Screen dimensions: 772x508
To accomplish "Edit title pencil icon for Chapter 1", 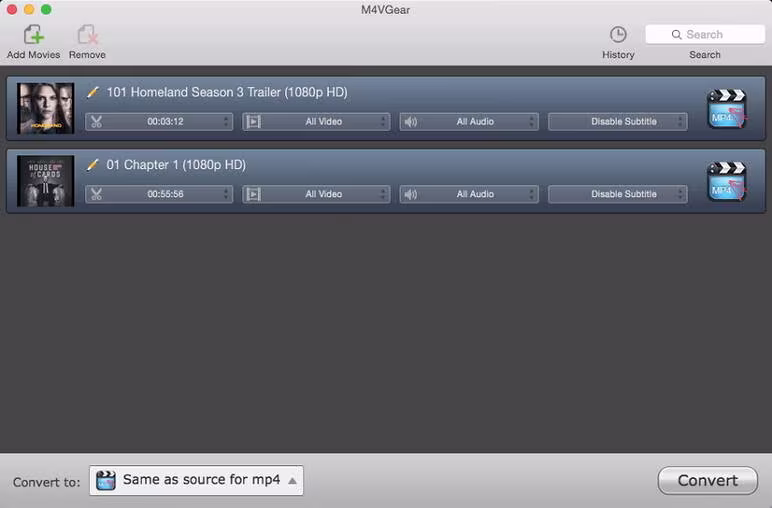I will pos(93,165).
